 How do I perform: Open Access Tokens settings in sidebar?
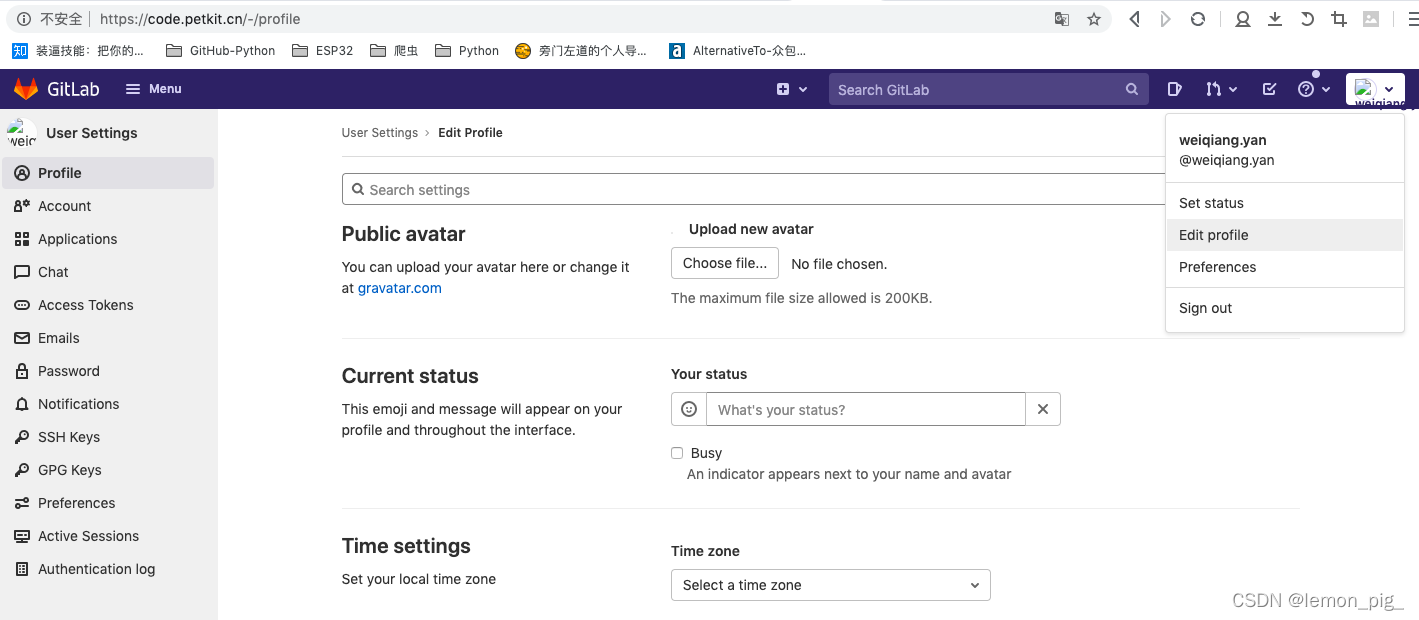point(85,305)
